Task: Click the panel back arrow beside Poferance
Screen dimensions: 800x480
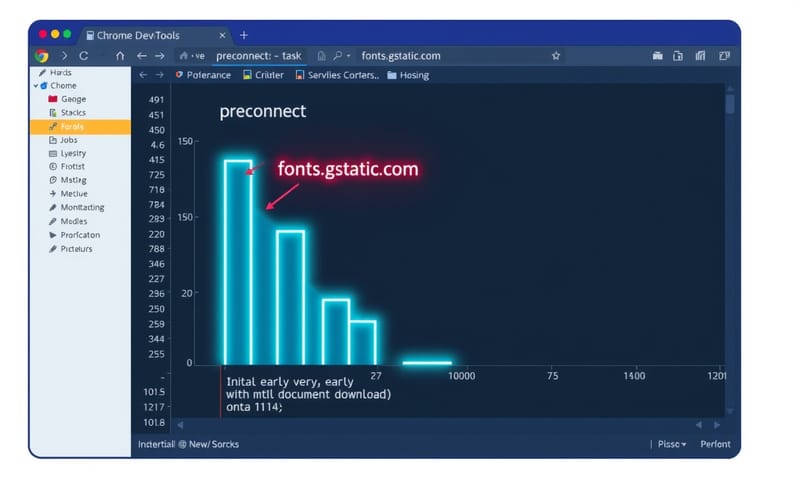Action: pos(143,75)
